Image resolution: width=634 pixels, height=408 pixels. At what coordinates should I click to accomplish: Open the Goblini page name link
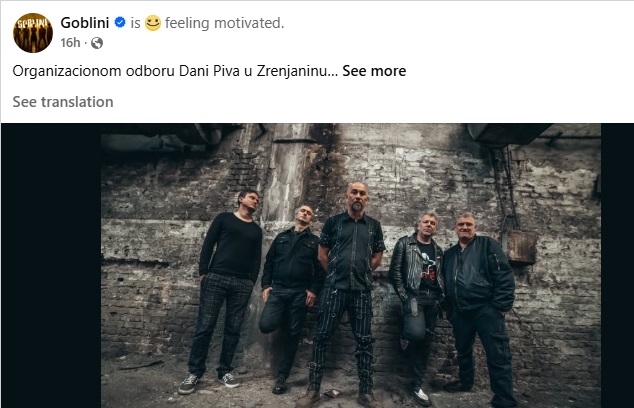(85, 23)
